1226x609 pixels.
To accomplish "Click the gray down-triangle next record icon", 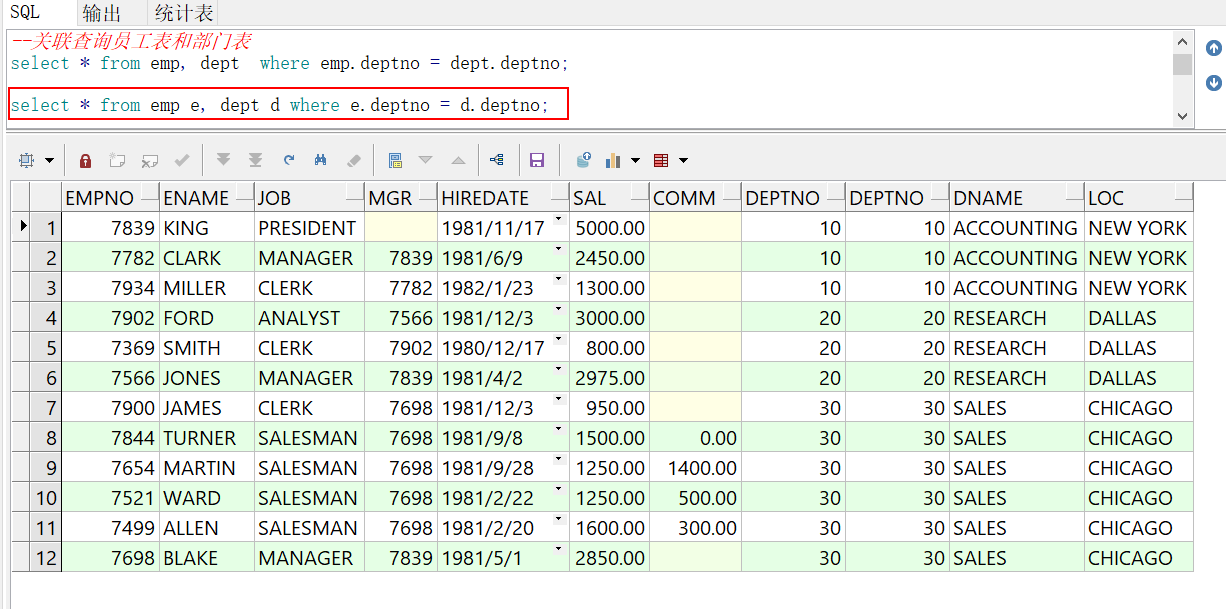I will [425, 160].
